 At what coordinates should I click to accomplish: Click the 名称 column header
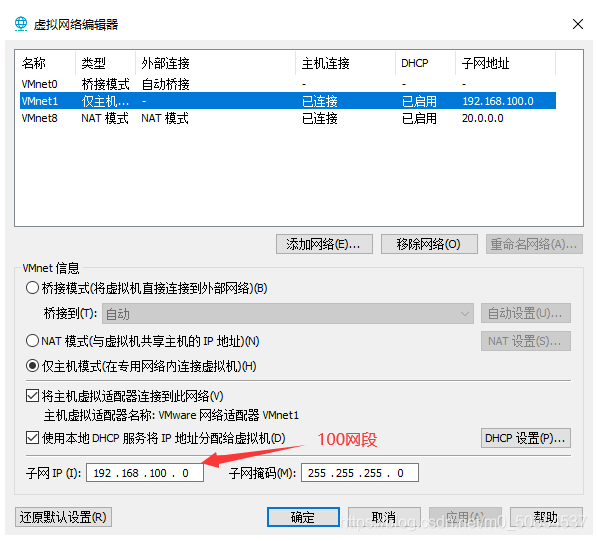pyautogui.click(x=46, y=63)
